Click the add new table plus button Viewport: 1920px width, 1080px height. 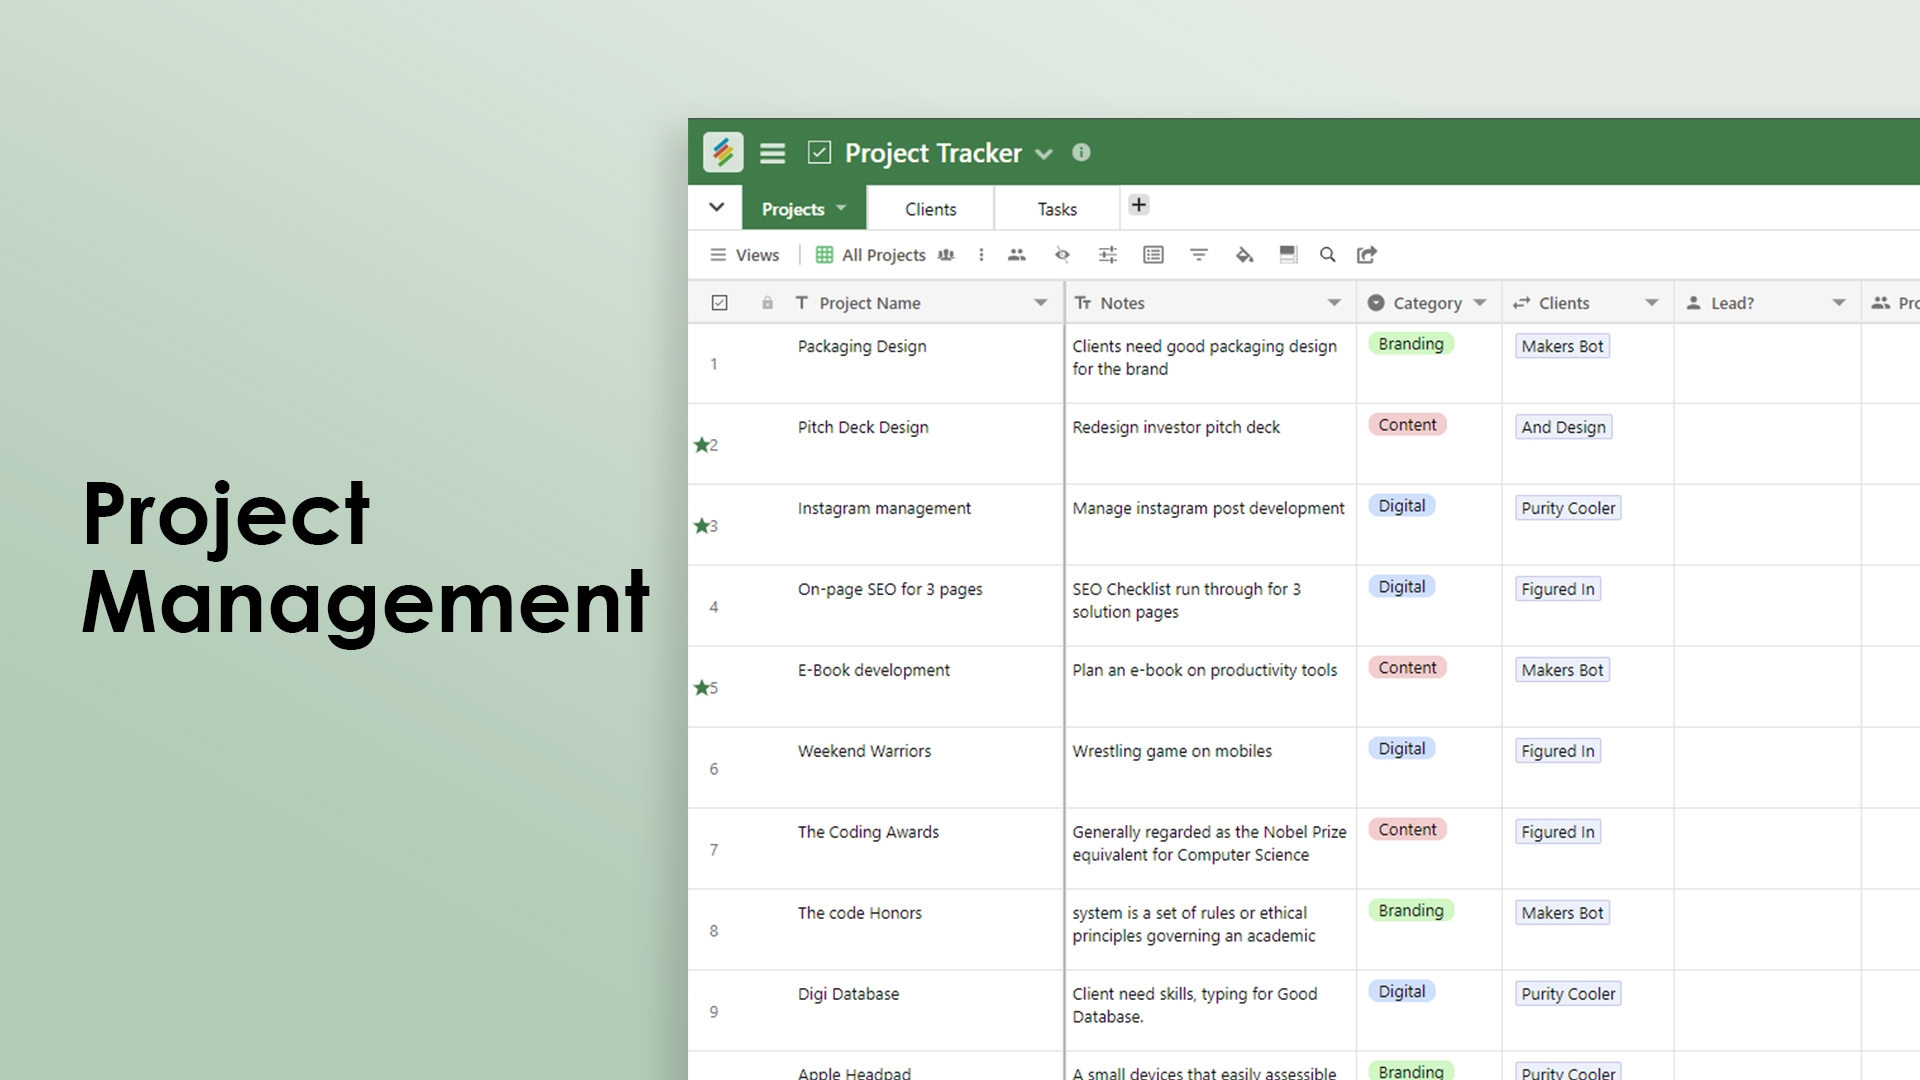click(1138, 205)
